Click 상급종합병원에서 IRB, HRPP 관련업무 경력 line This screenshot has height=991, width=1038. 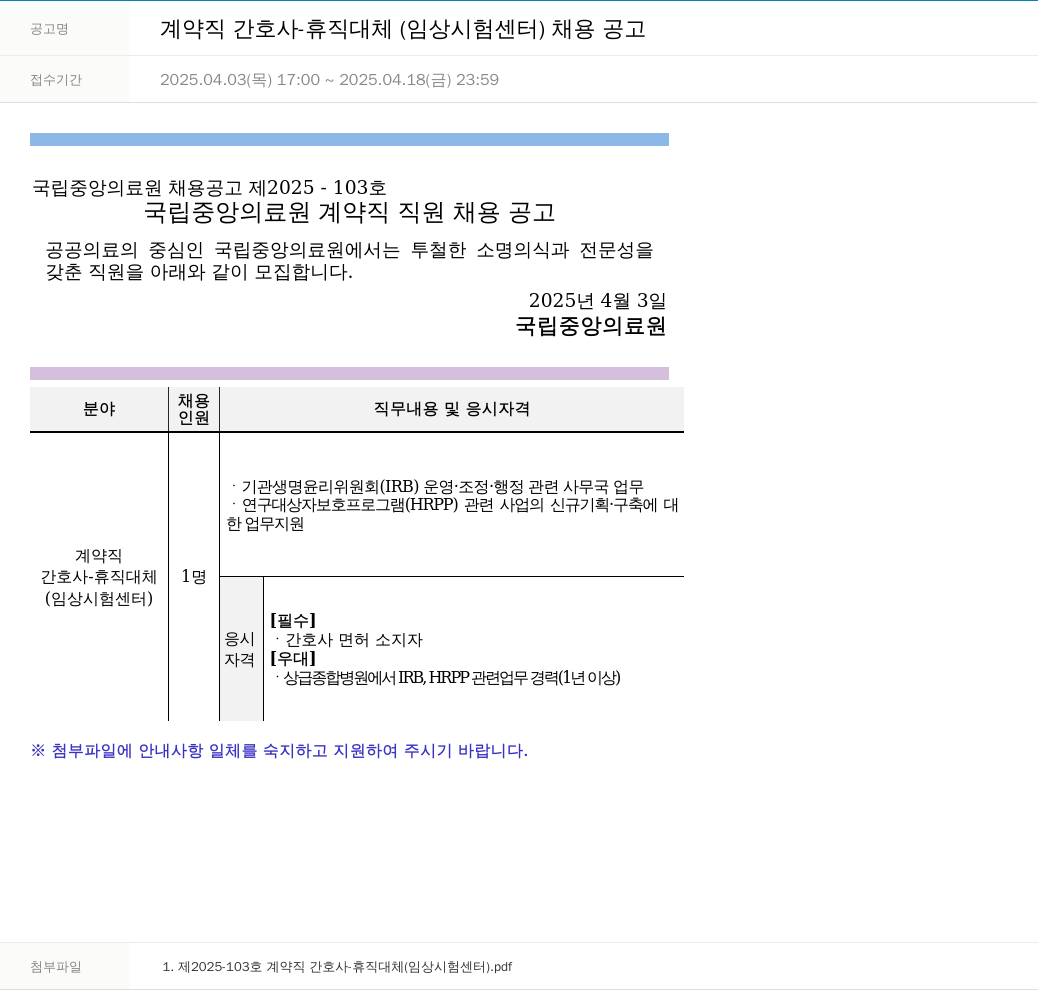[448, 678]
